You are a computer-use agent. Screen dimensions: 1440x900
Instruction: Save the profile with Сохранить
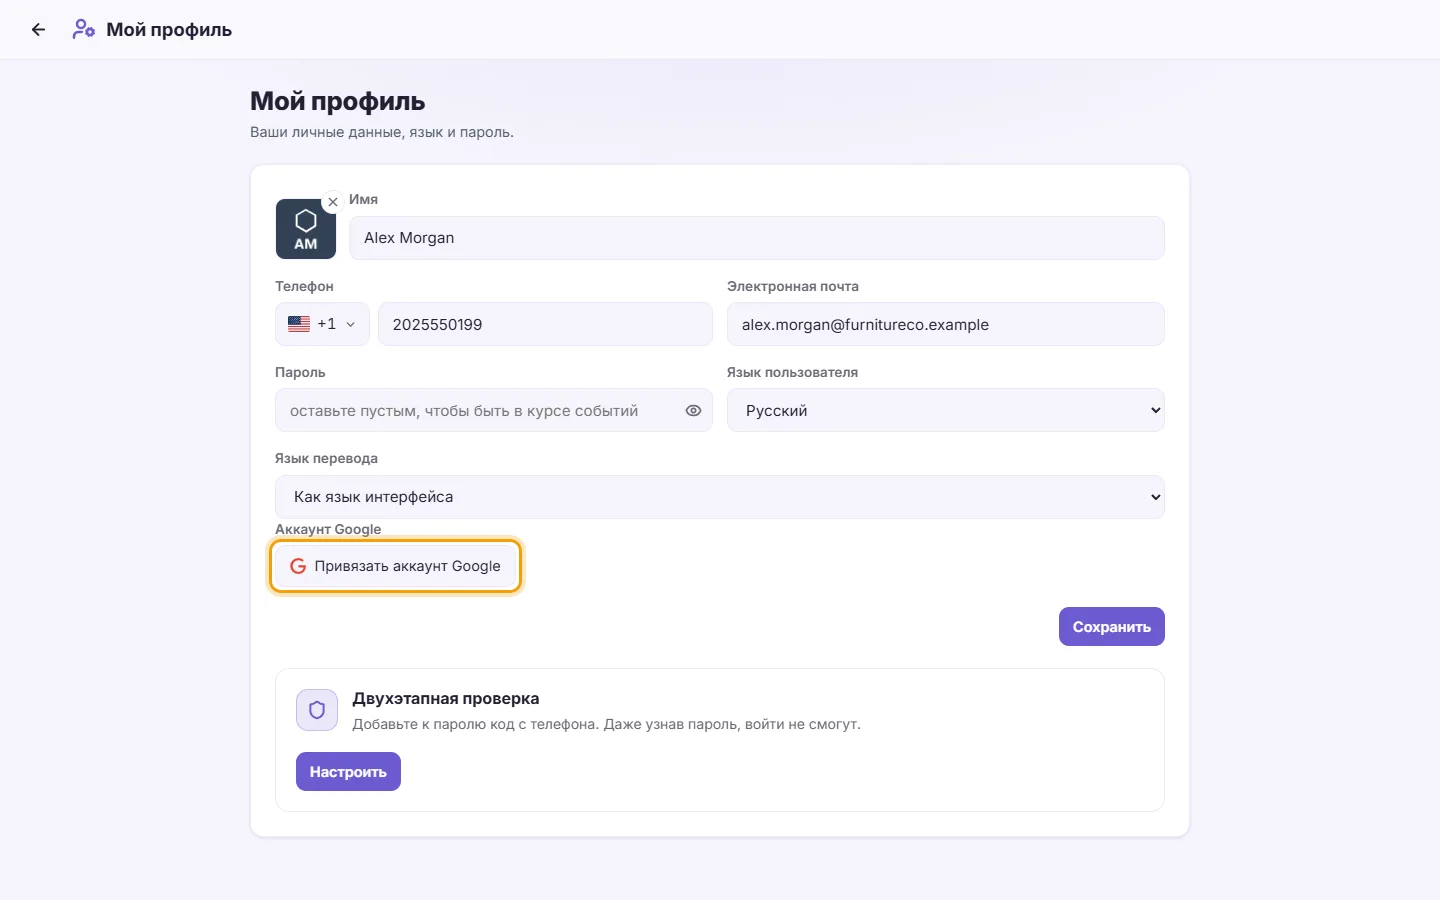click(x=1112, y=627)
